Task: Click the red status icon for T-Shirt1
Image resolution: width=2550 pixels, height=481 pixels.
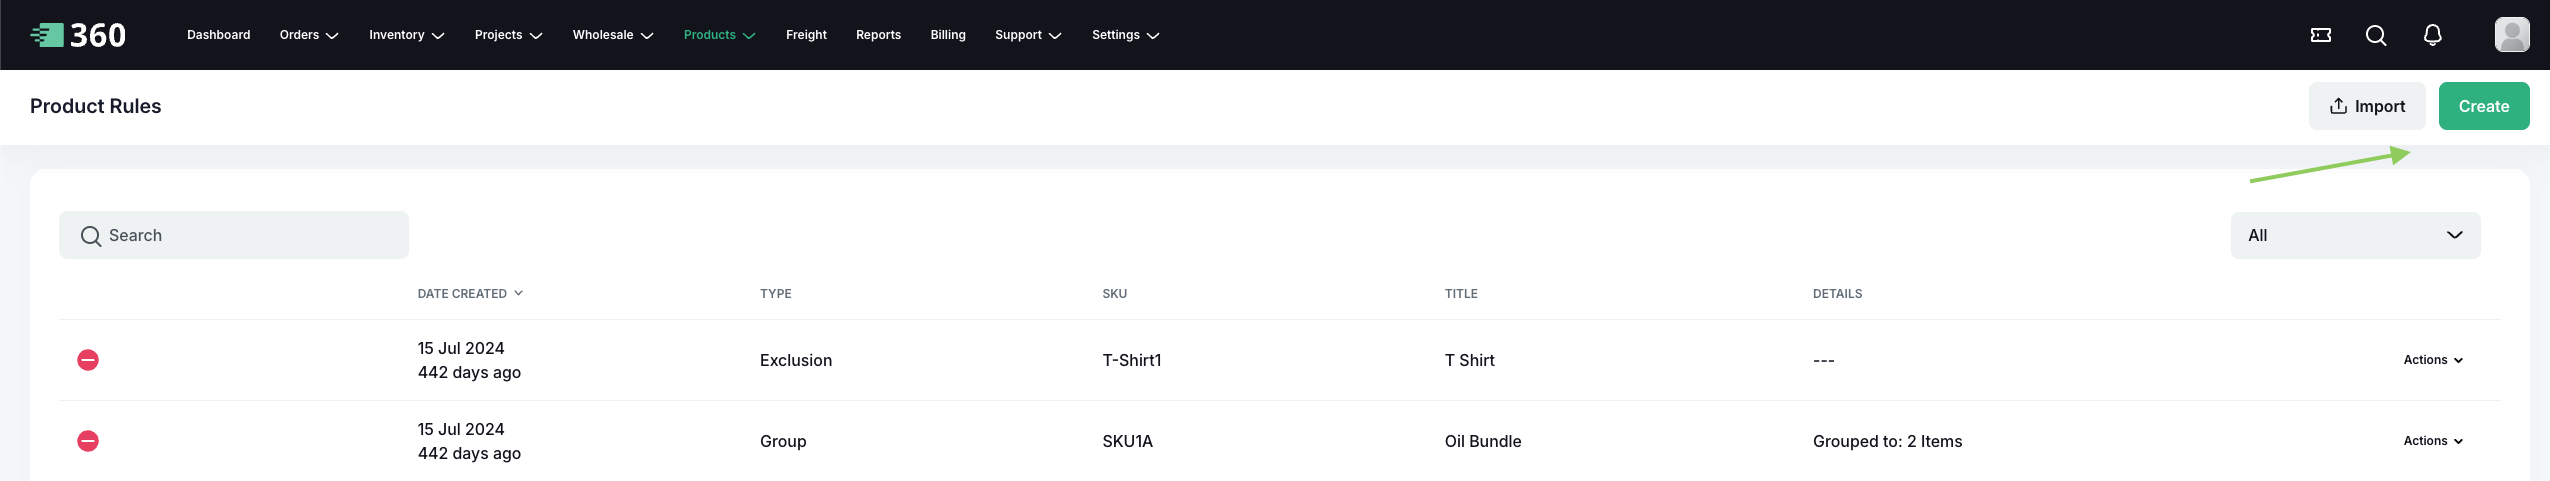Action: pos(88,360)
